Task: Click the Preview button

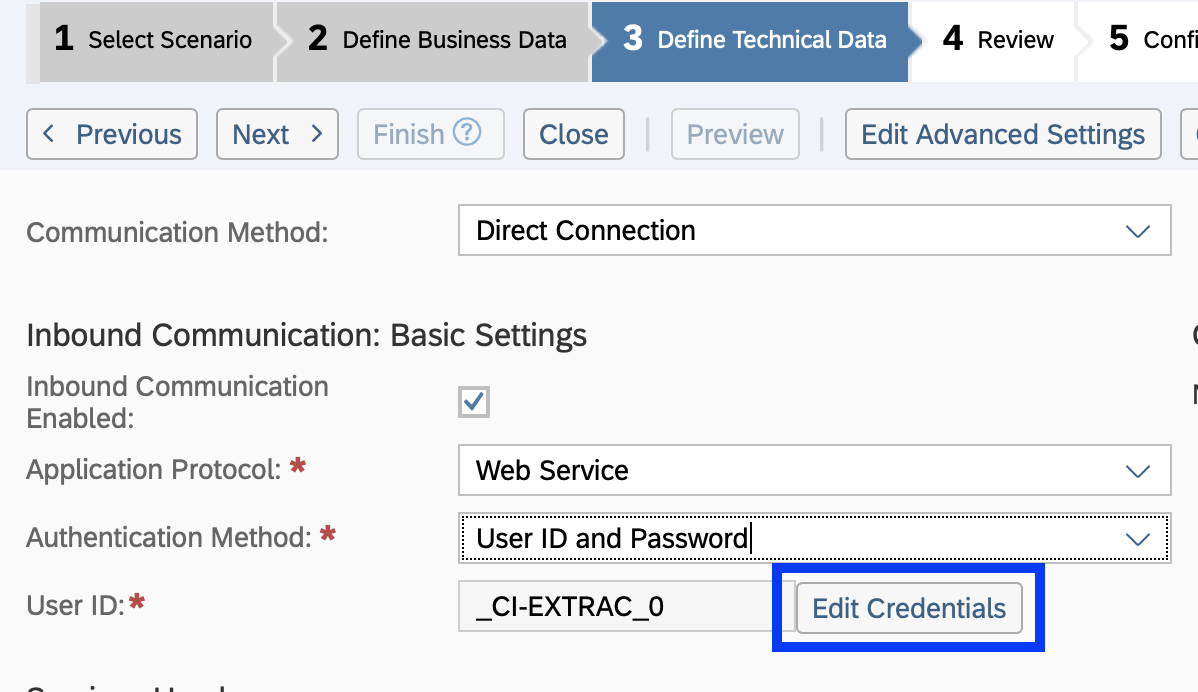Action: 734,134
